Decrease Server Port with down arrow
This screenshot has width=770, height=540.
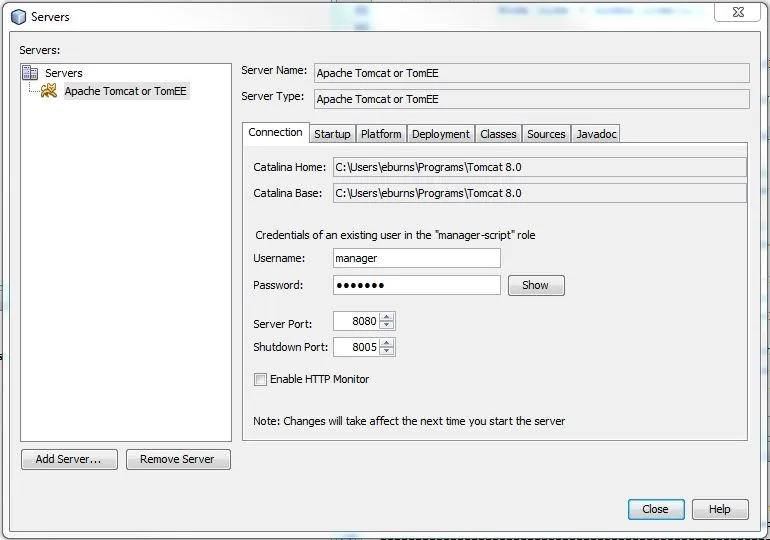tap(387, 325)
